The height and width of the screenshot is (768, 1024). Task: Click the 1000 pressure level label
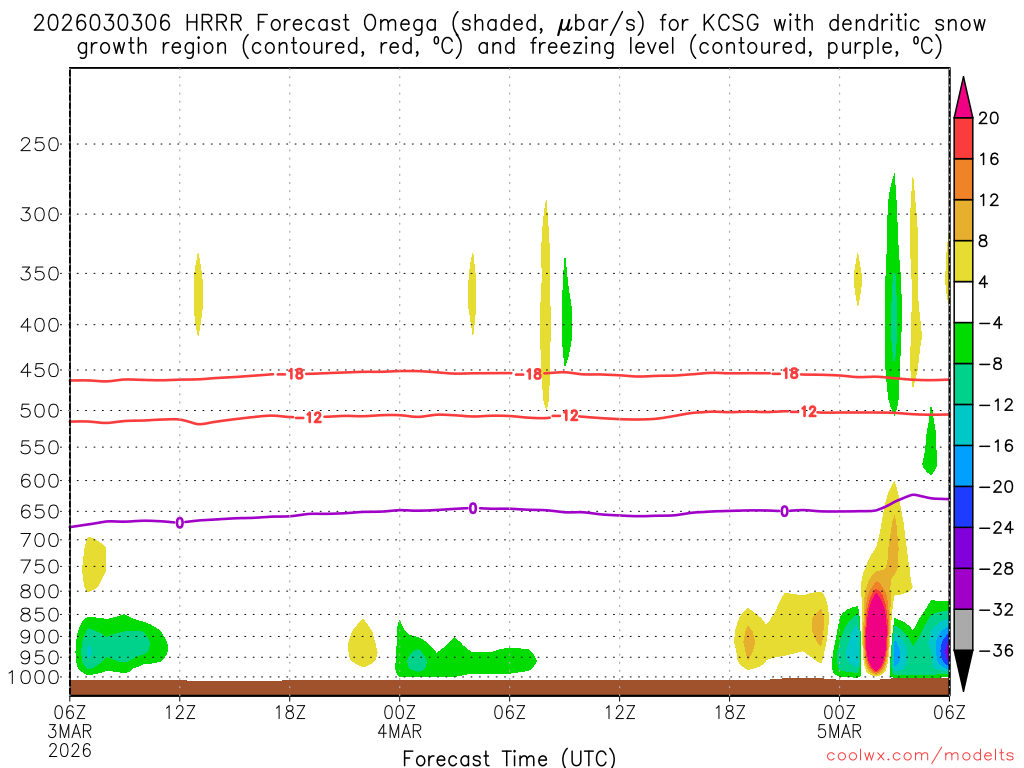pyautogui.click(x=34, y=677)
